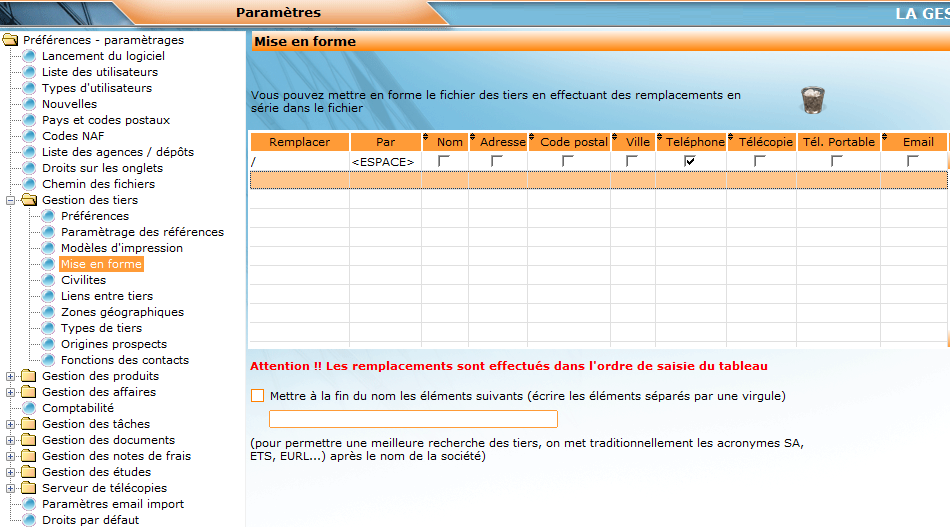Screen dimensions: 950x527
Task: Enable Mettre à la fin du nom checkbox
Action: (x=257, y=396)
